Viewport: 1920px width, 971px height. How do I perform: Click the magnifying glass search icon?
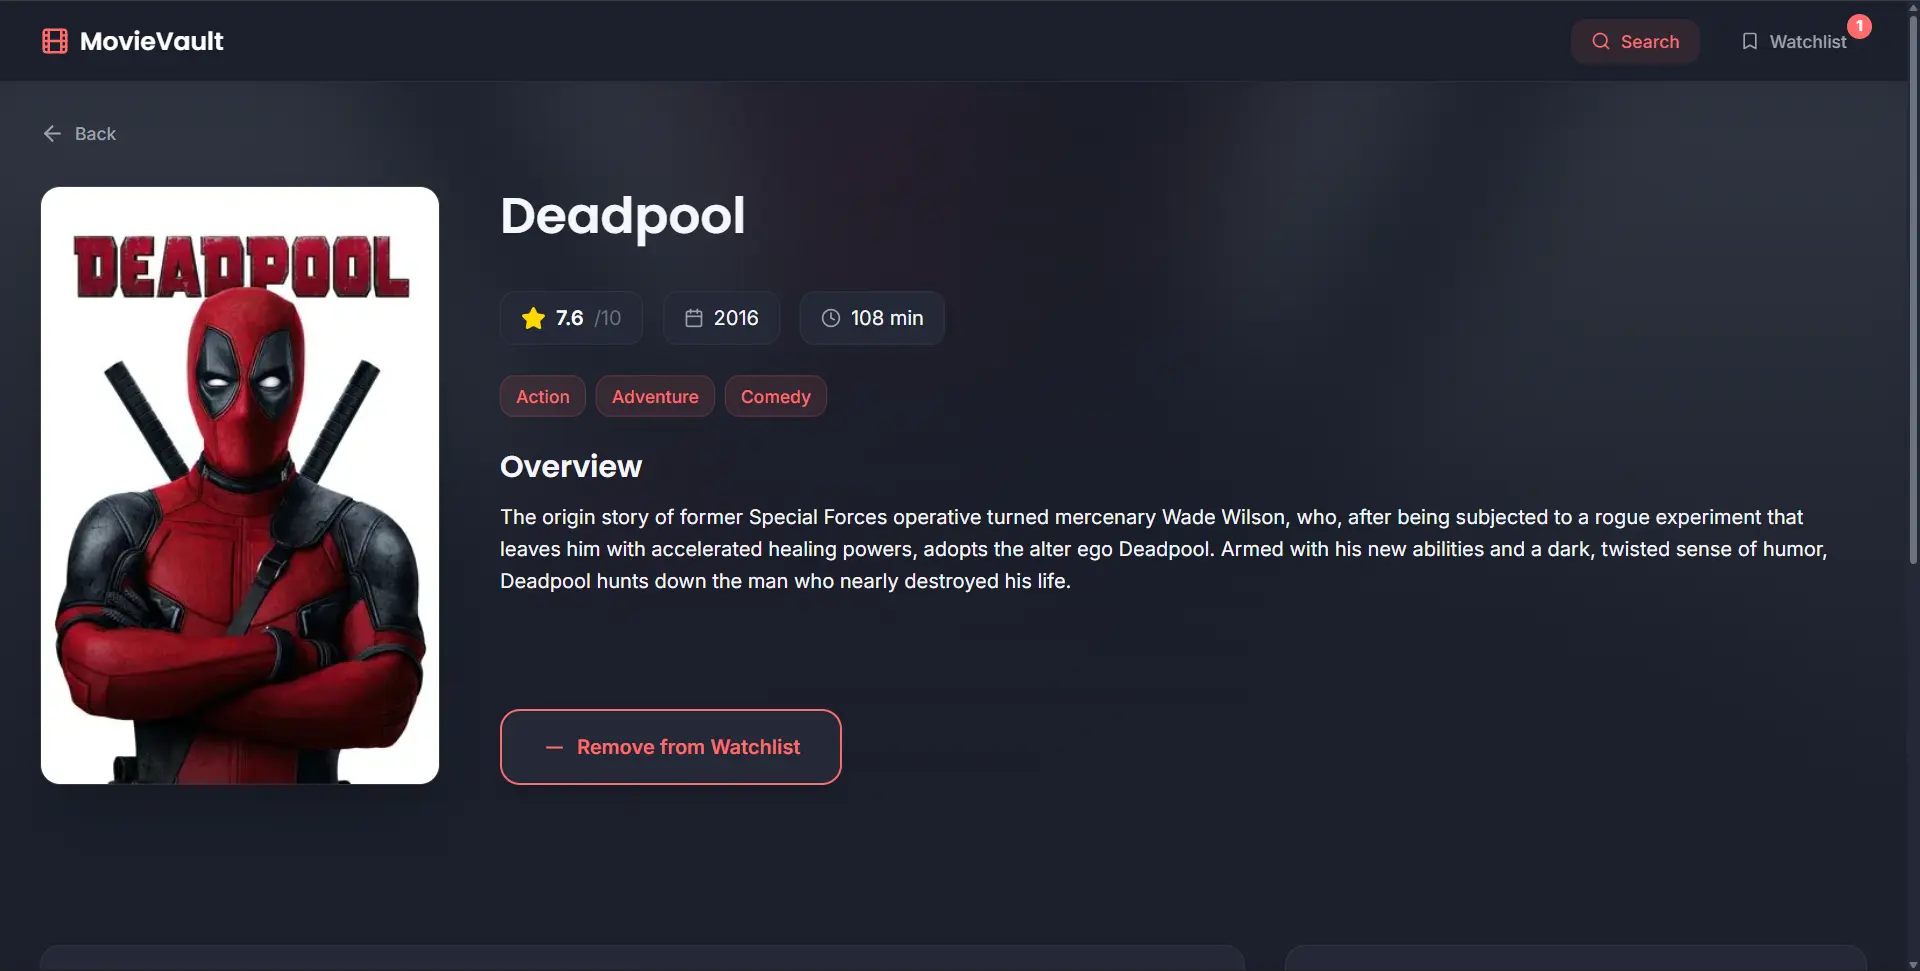(1601, 41)
